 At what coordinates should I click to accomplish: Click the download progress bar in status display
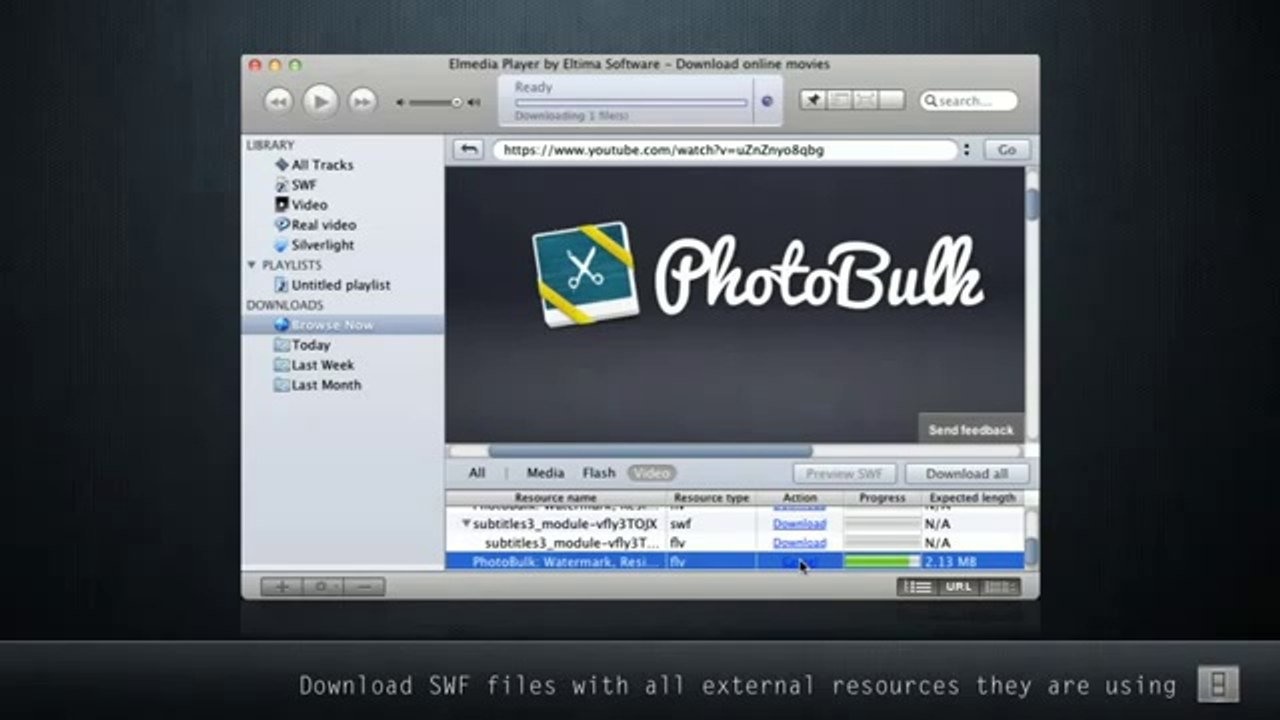pyautogui.click(x=630, y=102)
